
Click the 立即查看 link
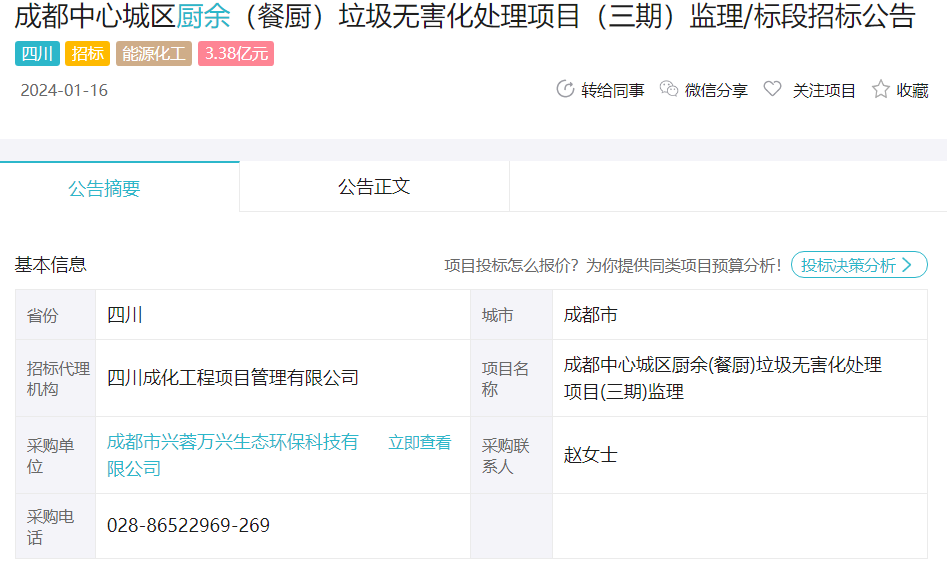point(420,443)
